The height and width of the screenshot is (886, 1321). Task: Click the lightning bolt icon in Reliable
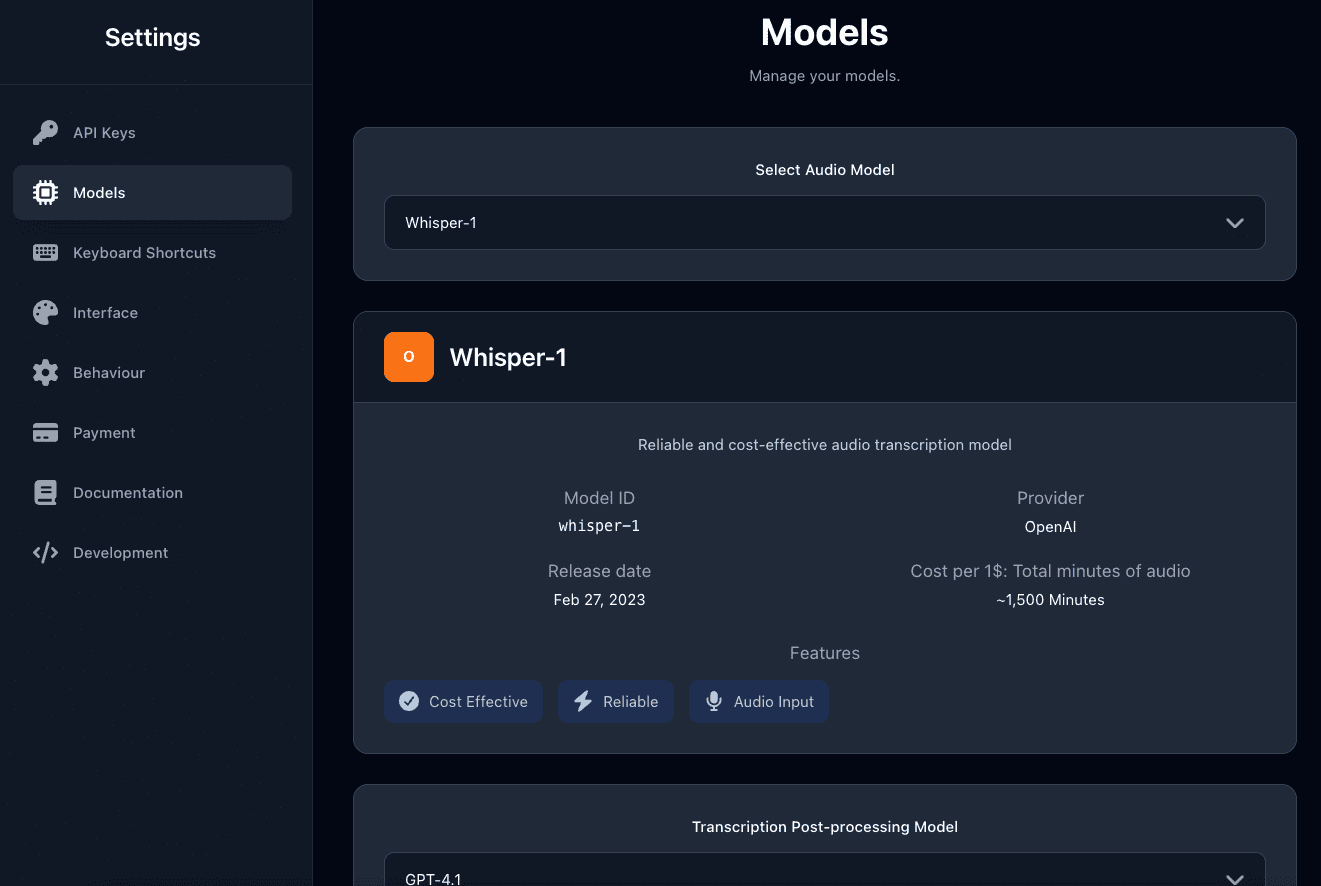(583, 702)
